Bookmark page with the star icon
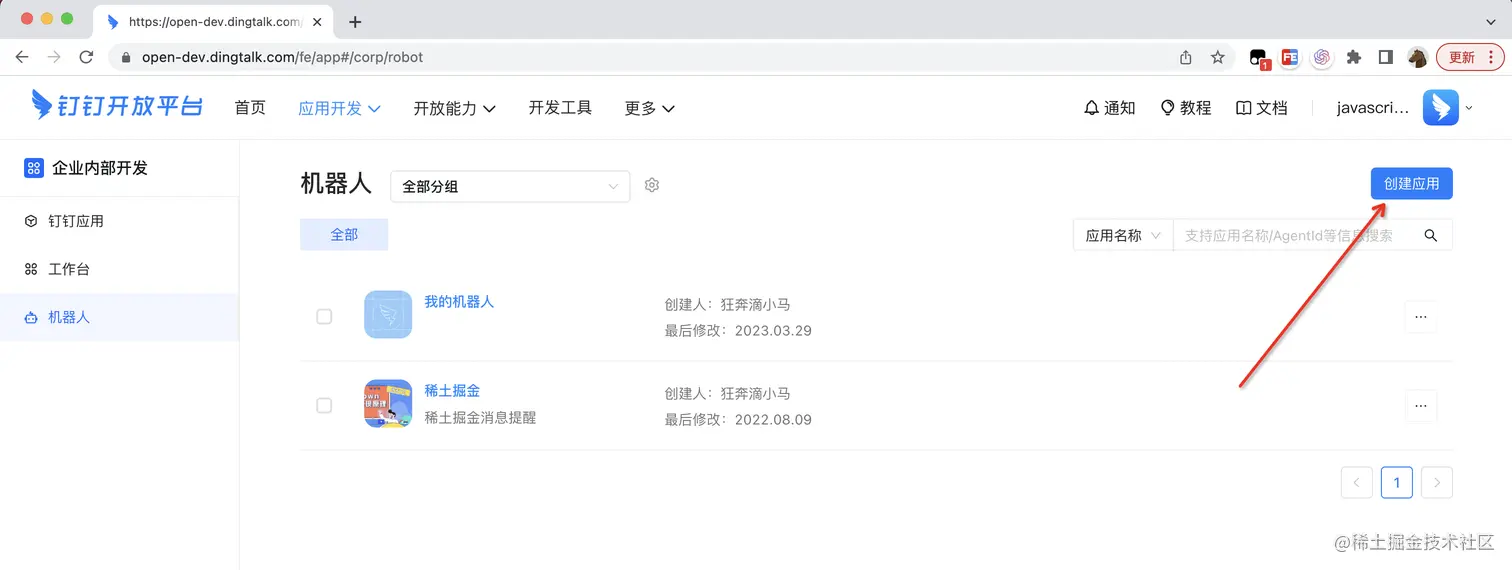The image size is (1512, 570). (x=1218, y=57)
